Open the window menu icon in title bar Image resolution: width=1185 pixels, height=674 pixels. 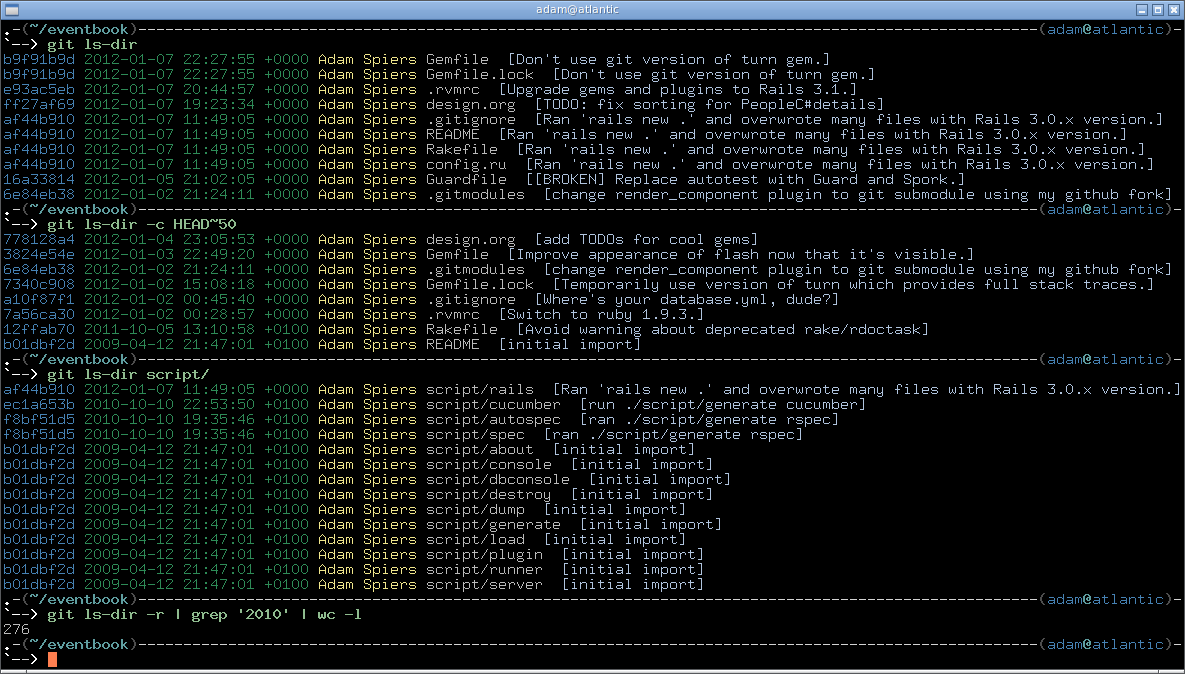pyautogui.click(x=11, y=9)
